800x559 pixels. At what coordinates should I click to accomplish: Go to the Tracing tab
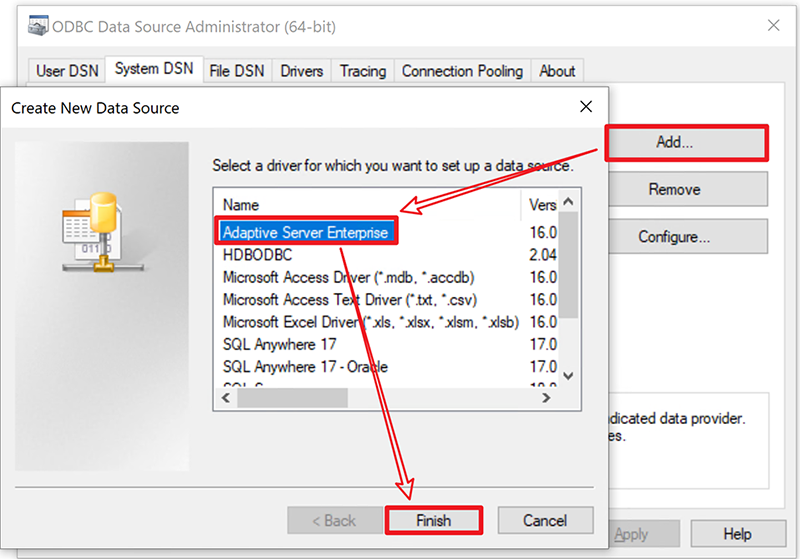click(x=362, y=71)
